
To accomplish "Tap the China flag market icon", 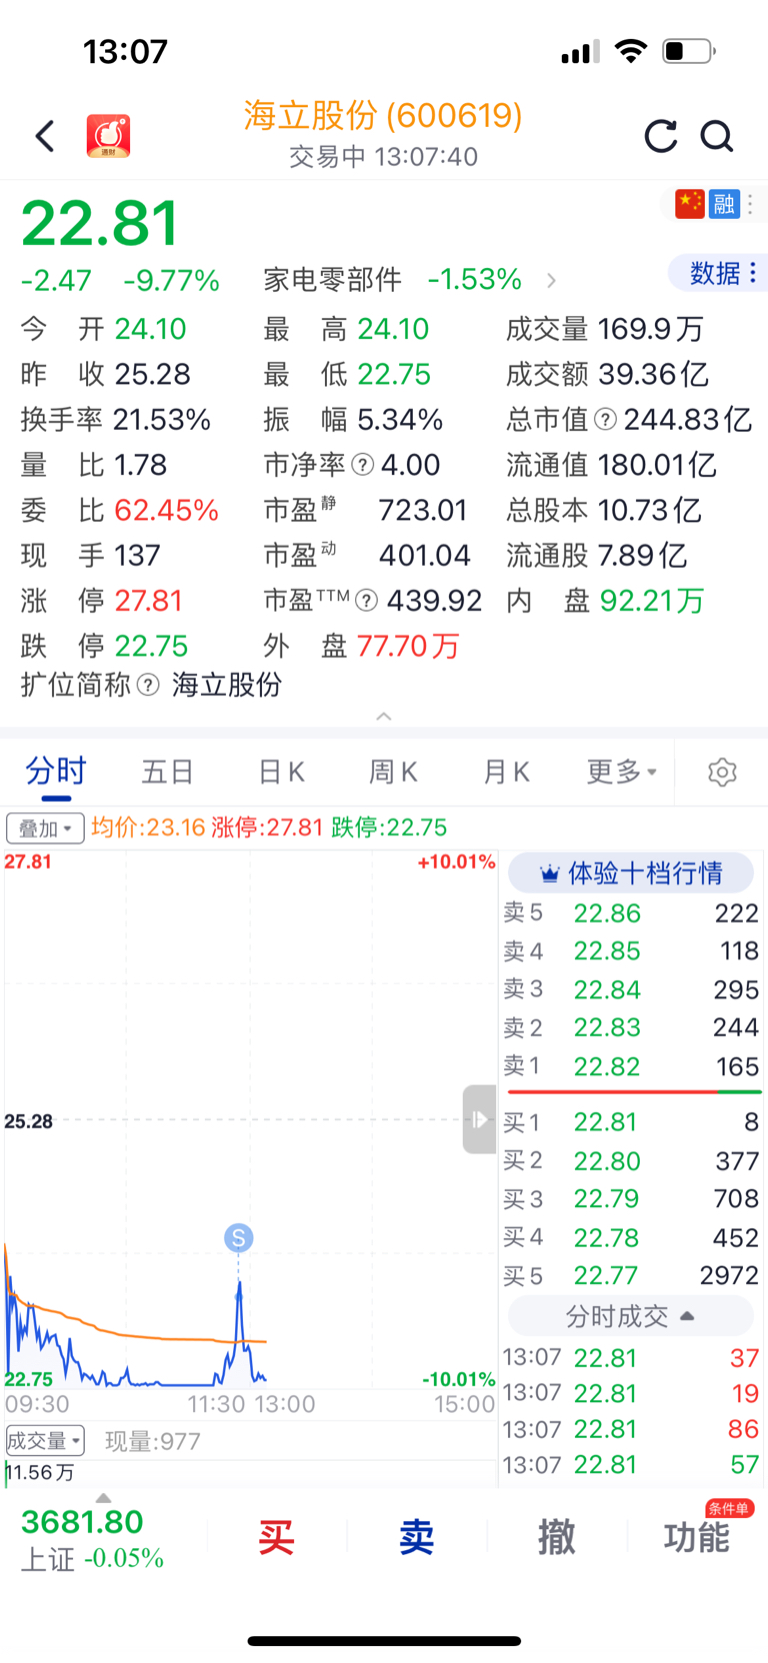I will click(x=690, y=204).
